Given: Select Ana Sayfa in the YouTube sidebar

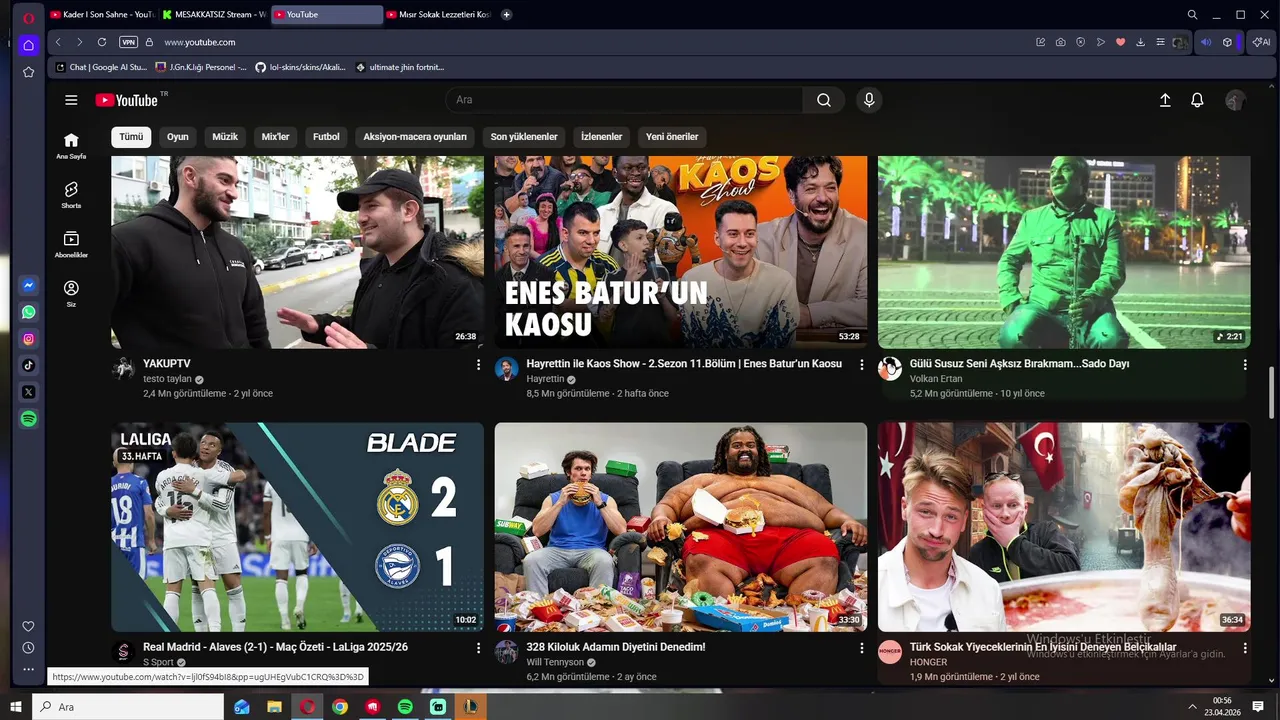Looking at the screenshot, I should [71, 145].
